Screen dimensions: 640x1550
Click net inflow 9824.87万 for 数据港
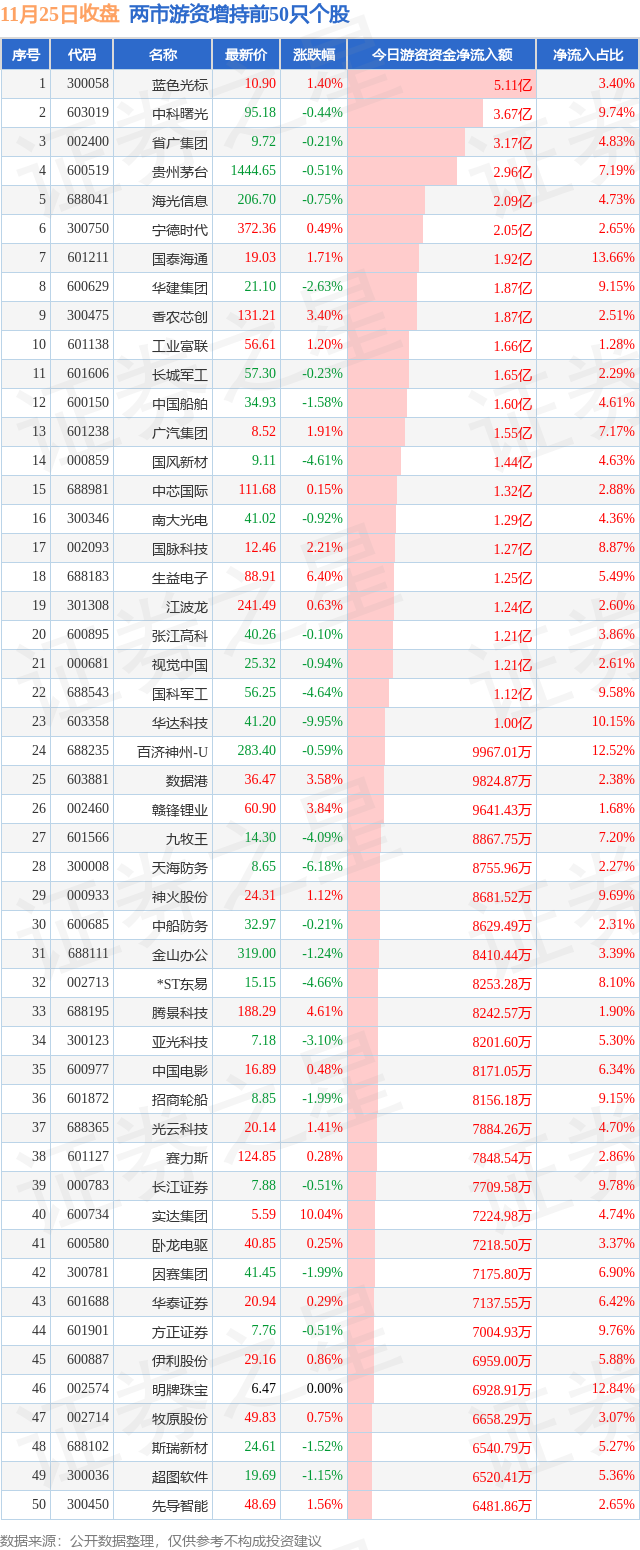tap(502, 781)
